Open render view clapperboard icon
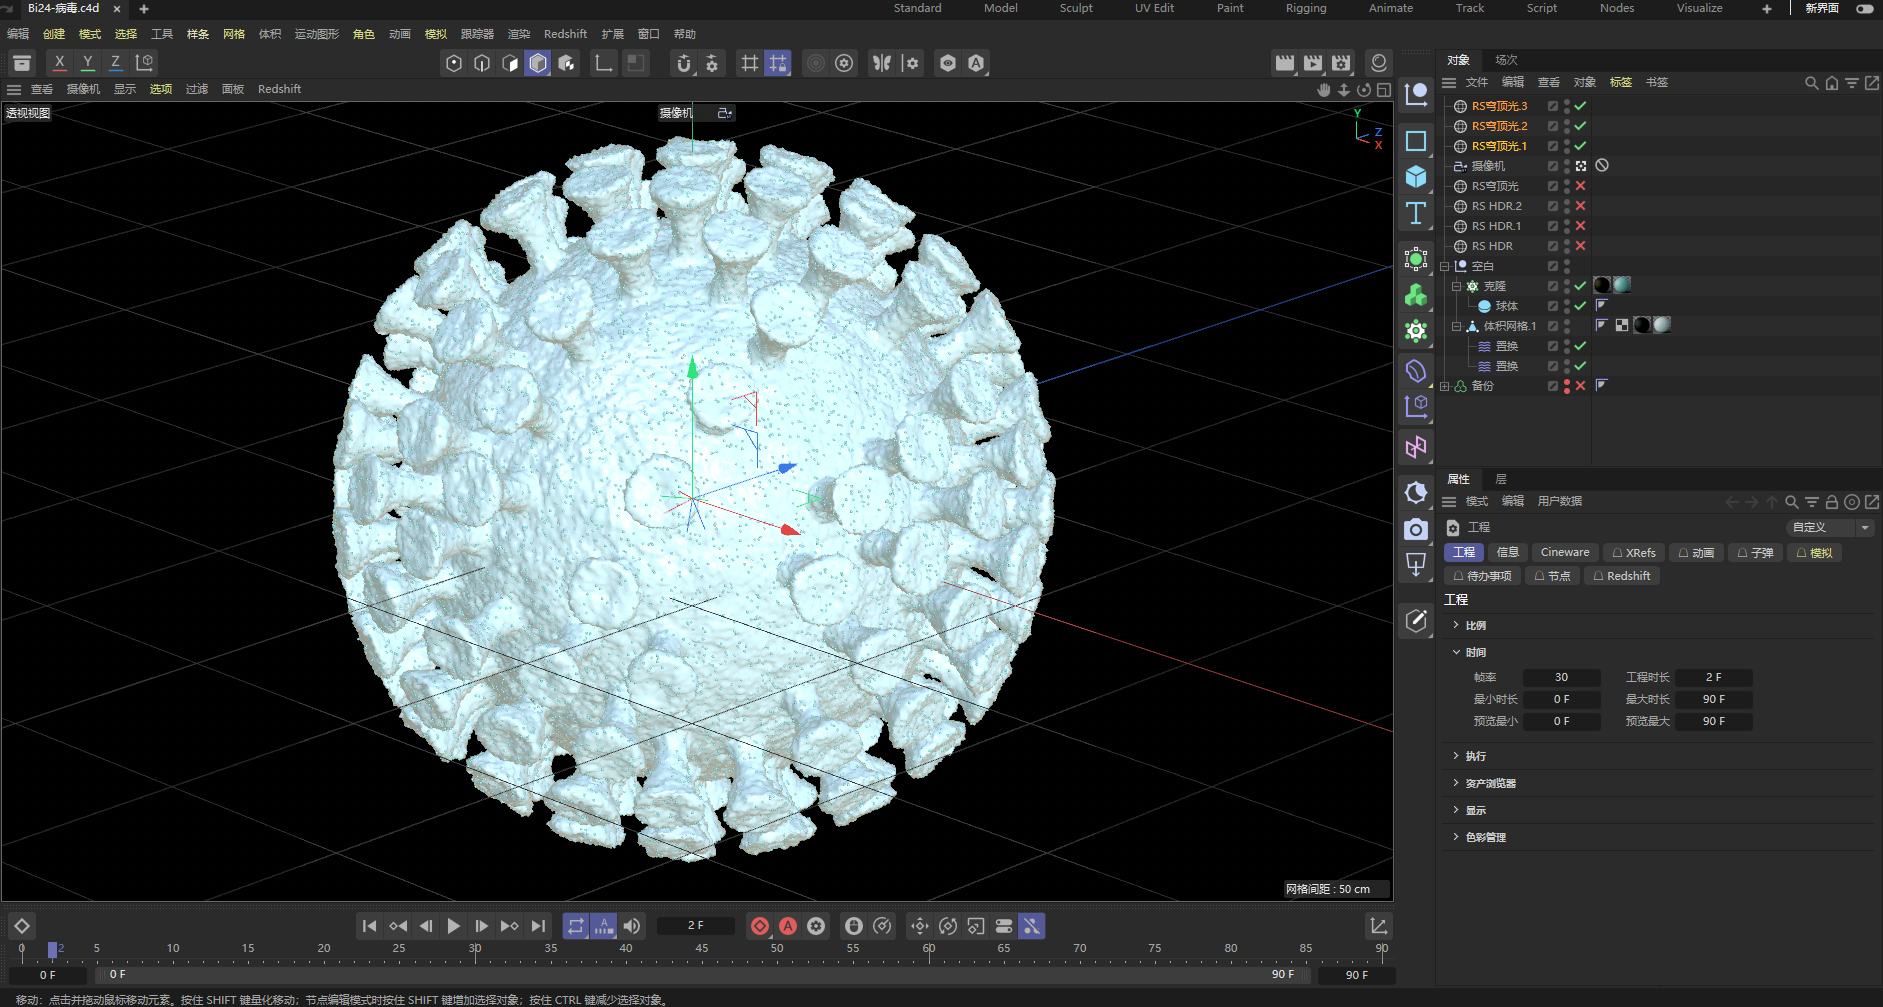1883x1007 pixels. tap(1285, 63)
